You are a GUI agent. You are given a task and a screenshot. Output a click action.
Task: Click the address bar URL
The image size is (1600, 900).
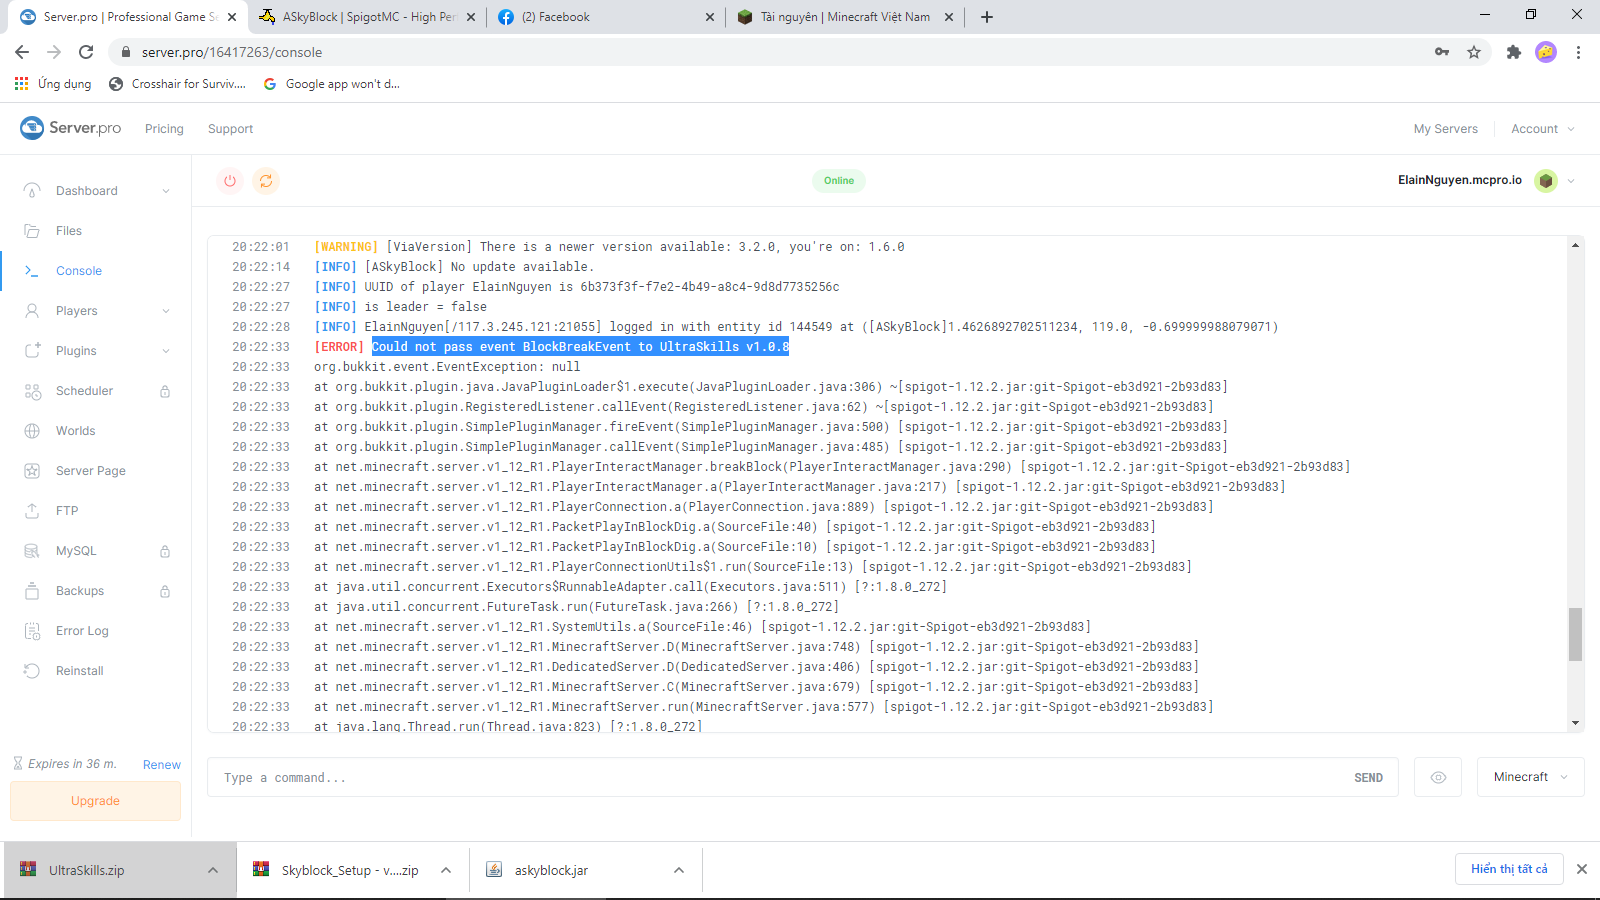[x=232, y=52]
